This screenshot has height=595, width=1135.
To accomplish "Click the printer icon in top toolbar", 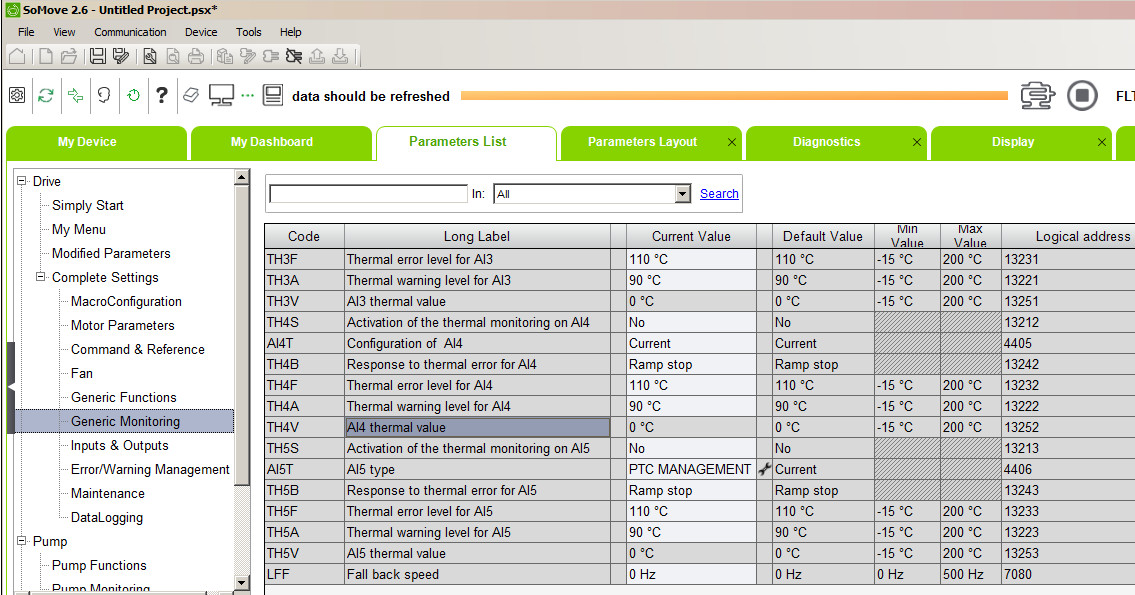I will (195, 56).
